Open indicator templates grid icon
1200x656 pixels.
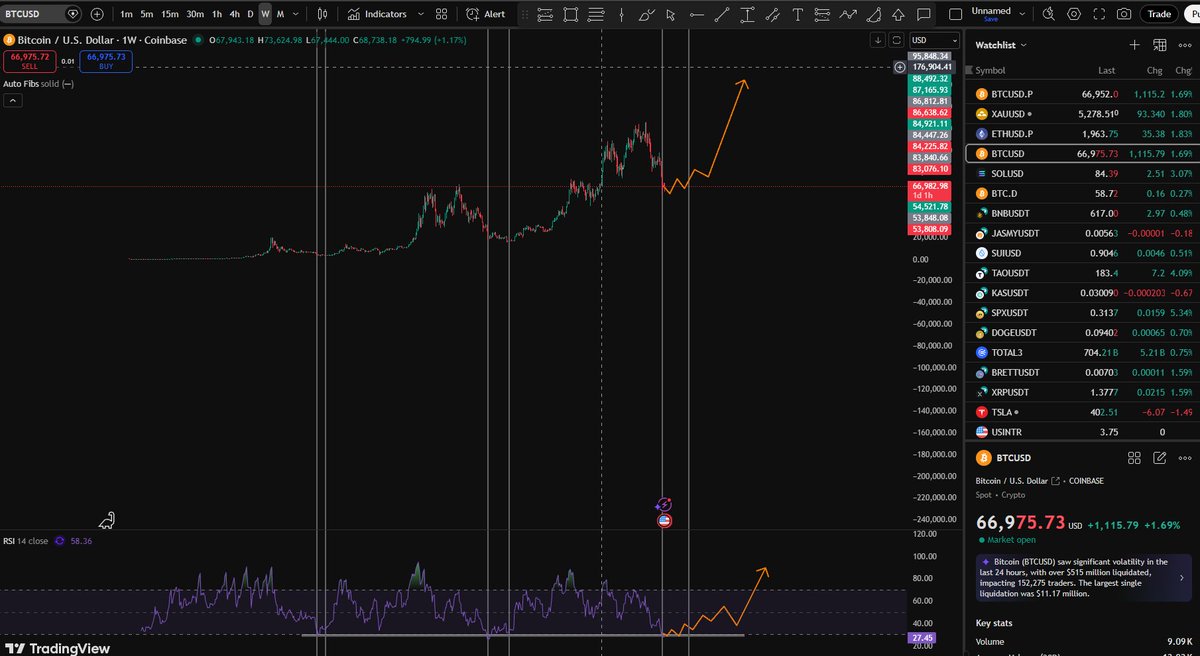click(x=441, y=14)
